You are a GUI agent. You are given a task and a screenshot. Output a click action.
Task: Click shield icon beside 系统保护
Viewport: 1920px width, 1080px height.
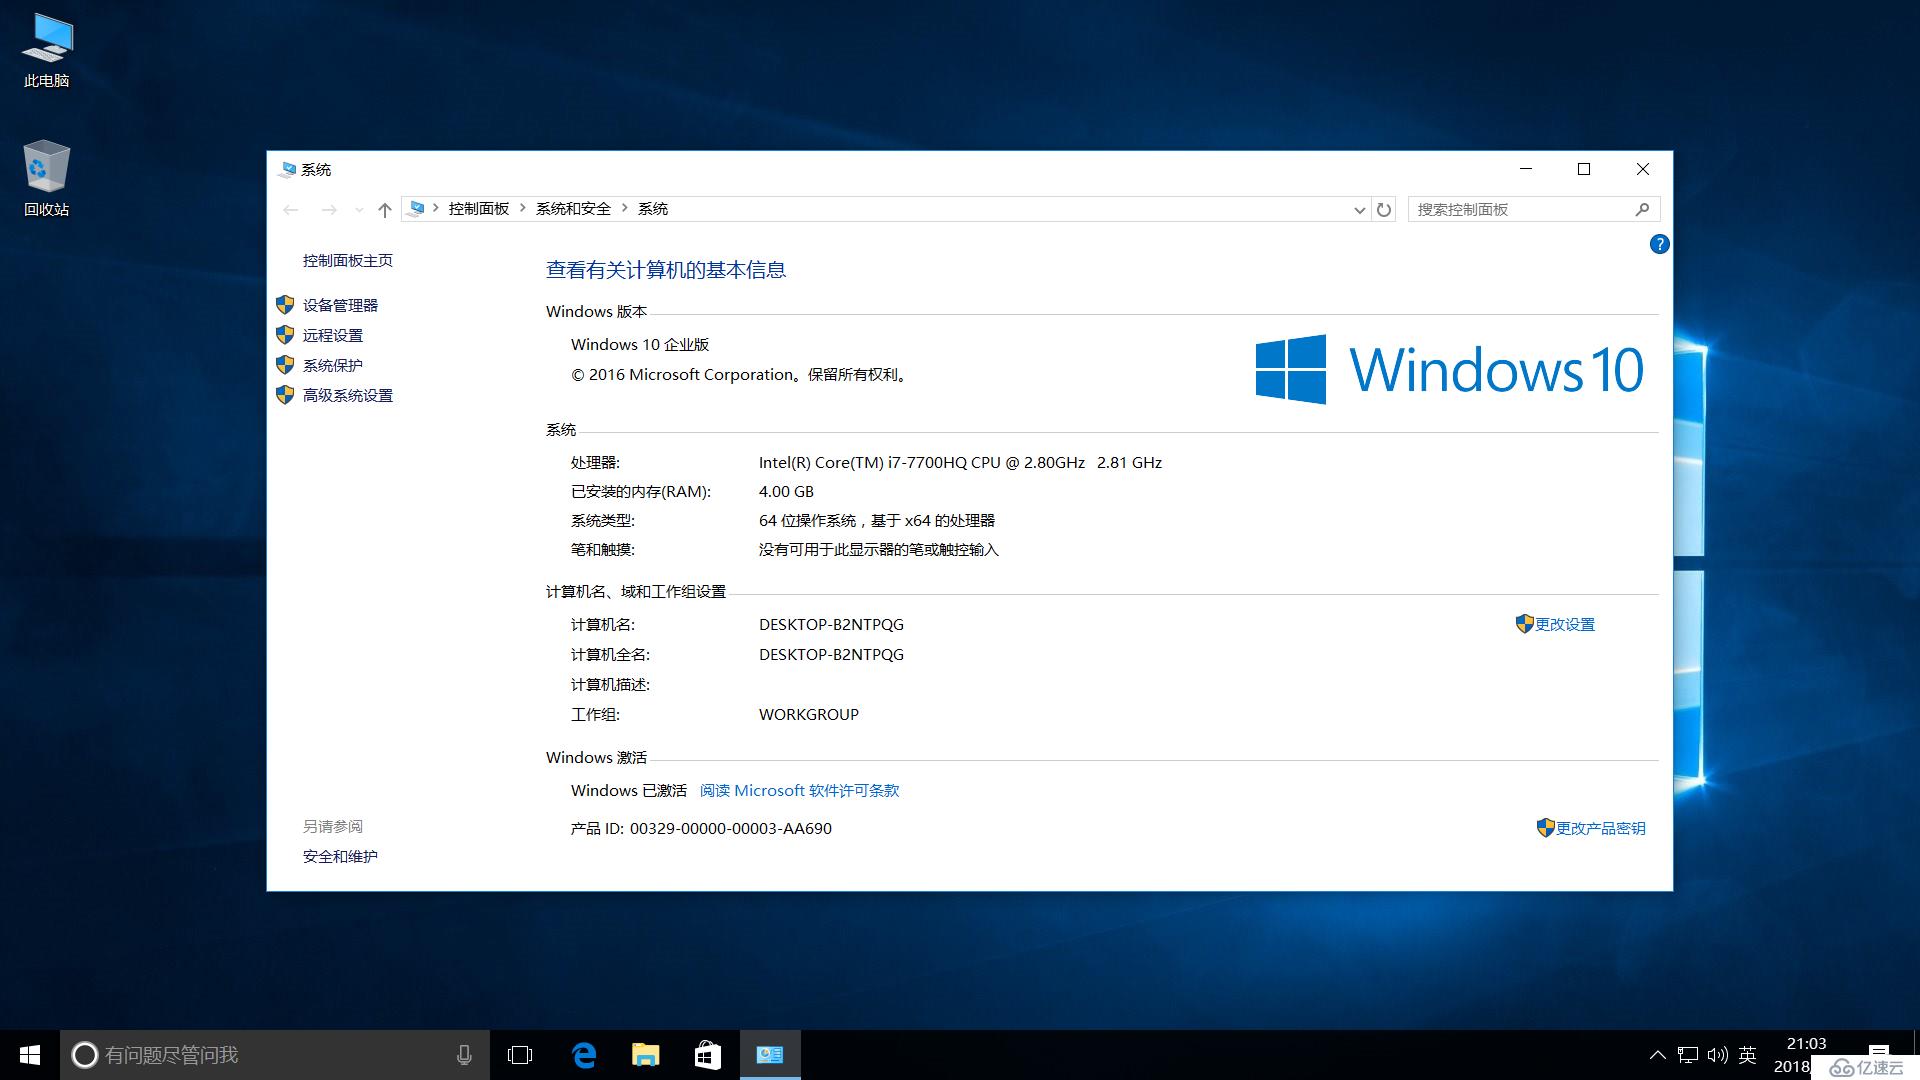point(285,365)
